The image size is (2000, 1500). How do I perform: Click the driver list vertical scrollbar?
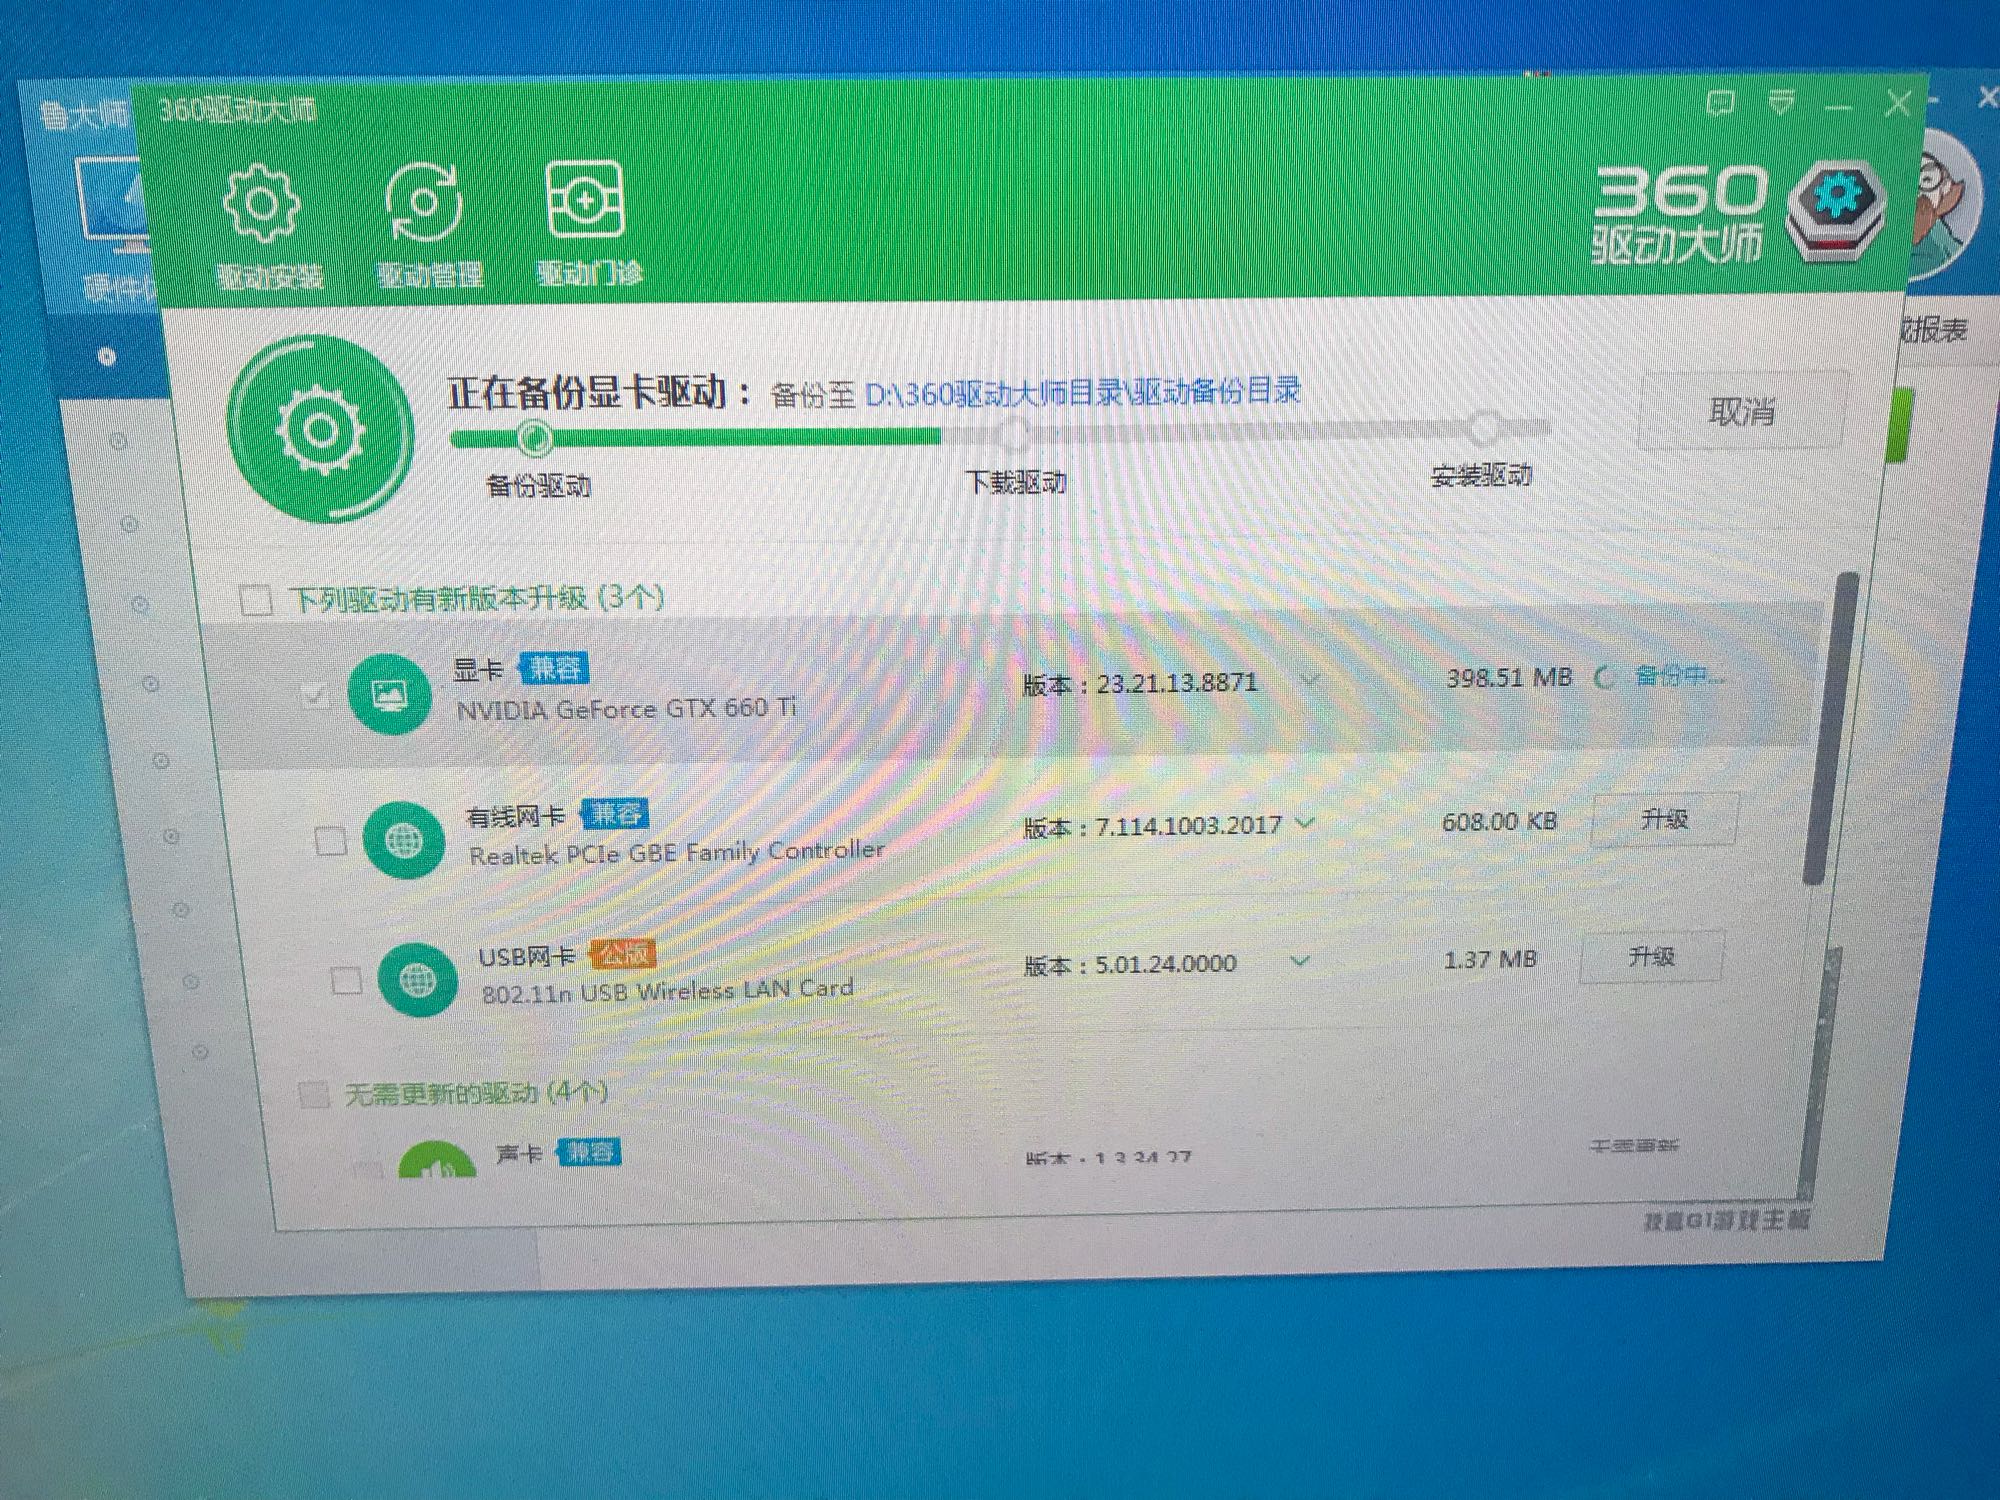1832,730
